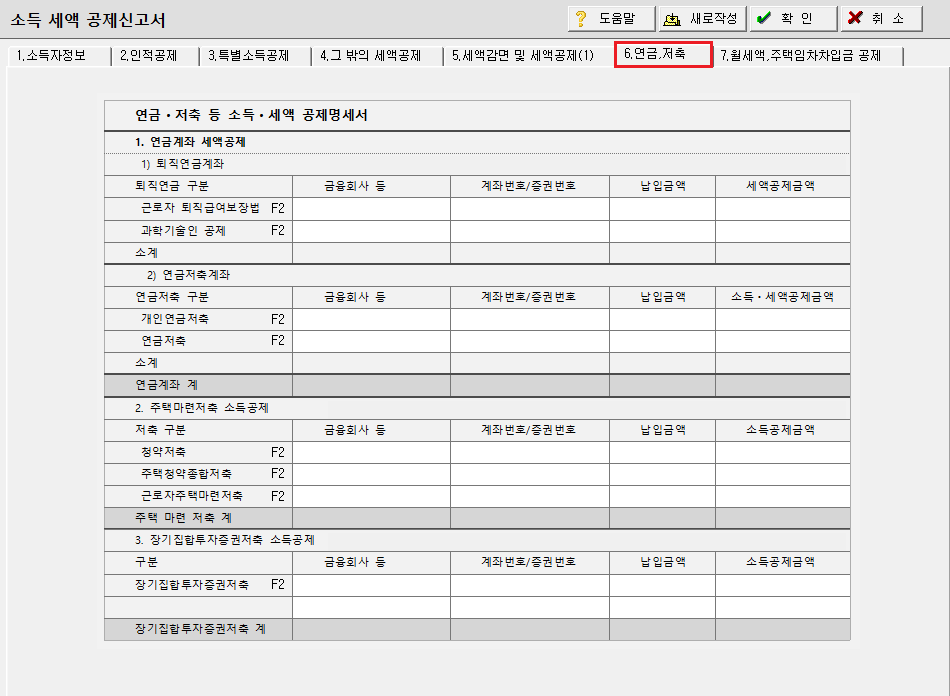Switch to the 2.인적공제 tab
This screenshot has width=950, height=696.
[155, 56]
